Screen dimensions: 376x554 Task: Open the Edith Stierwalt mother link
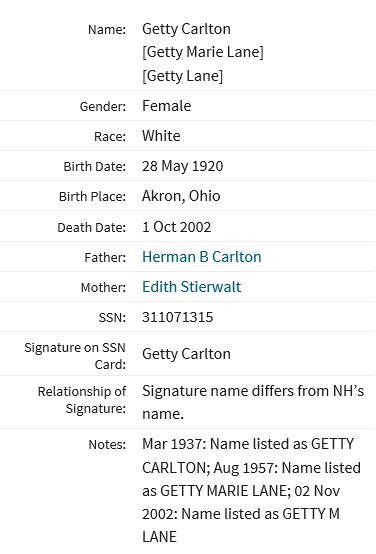[192, 287]
